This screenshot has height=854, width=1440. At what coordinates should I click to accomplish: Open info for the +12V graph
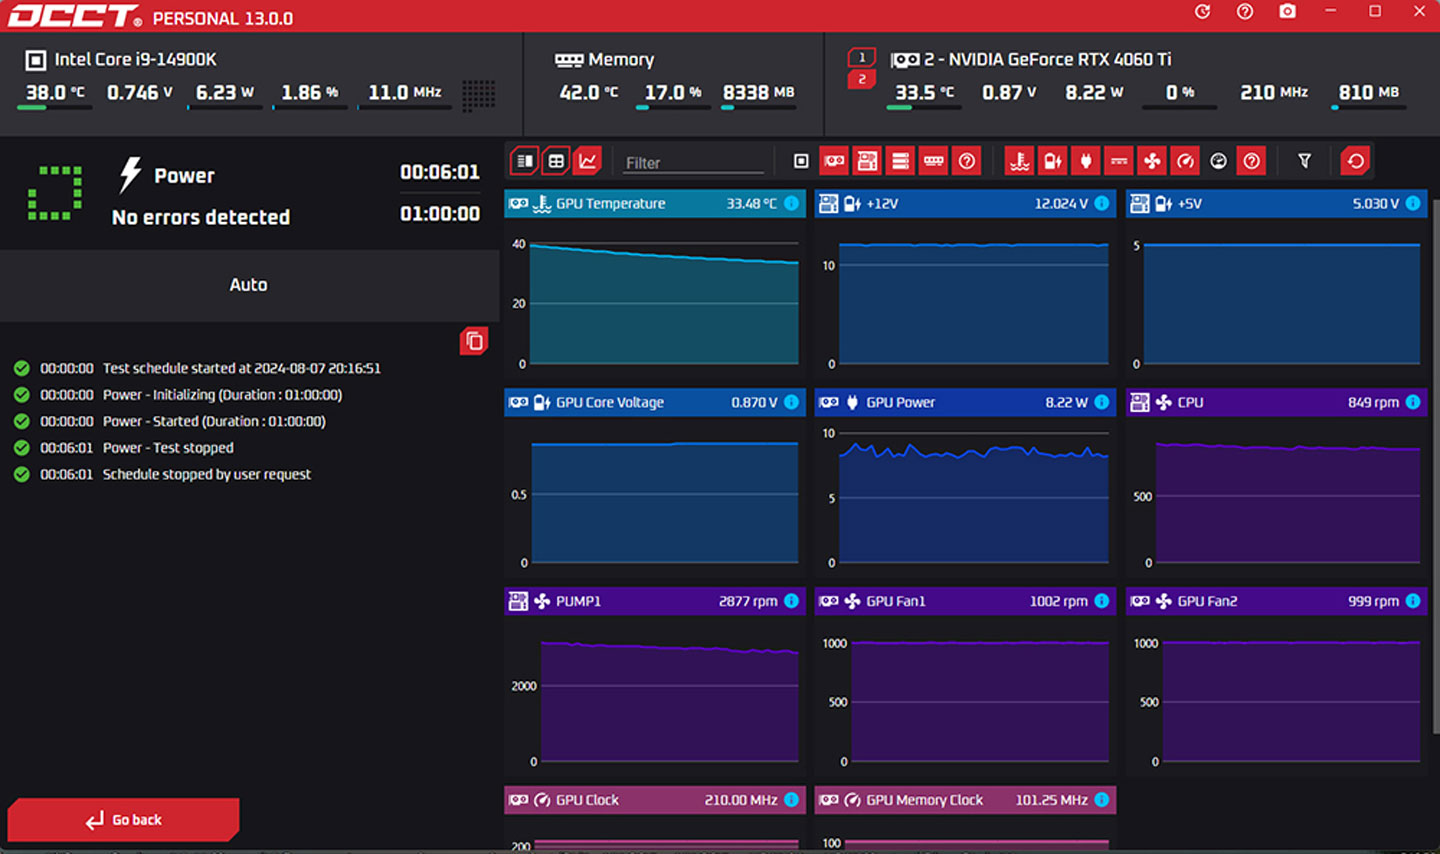[x=1101, y=203]
